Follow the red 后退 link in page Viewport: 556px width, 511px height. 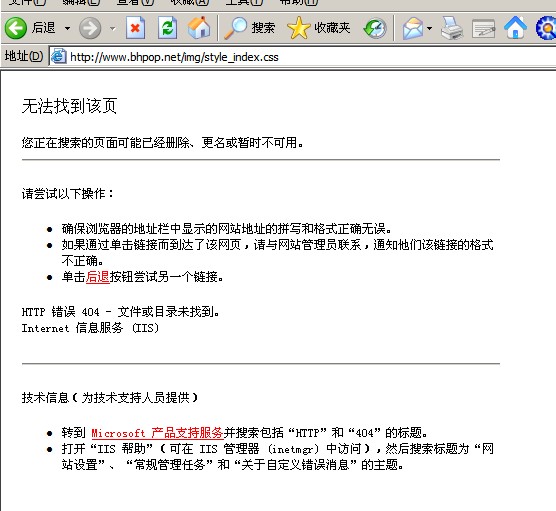coord(98,277)
